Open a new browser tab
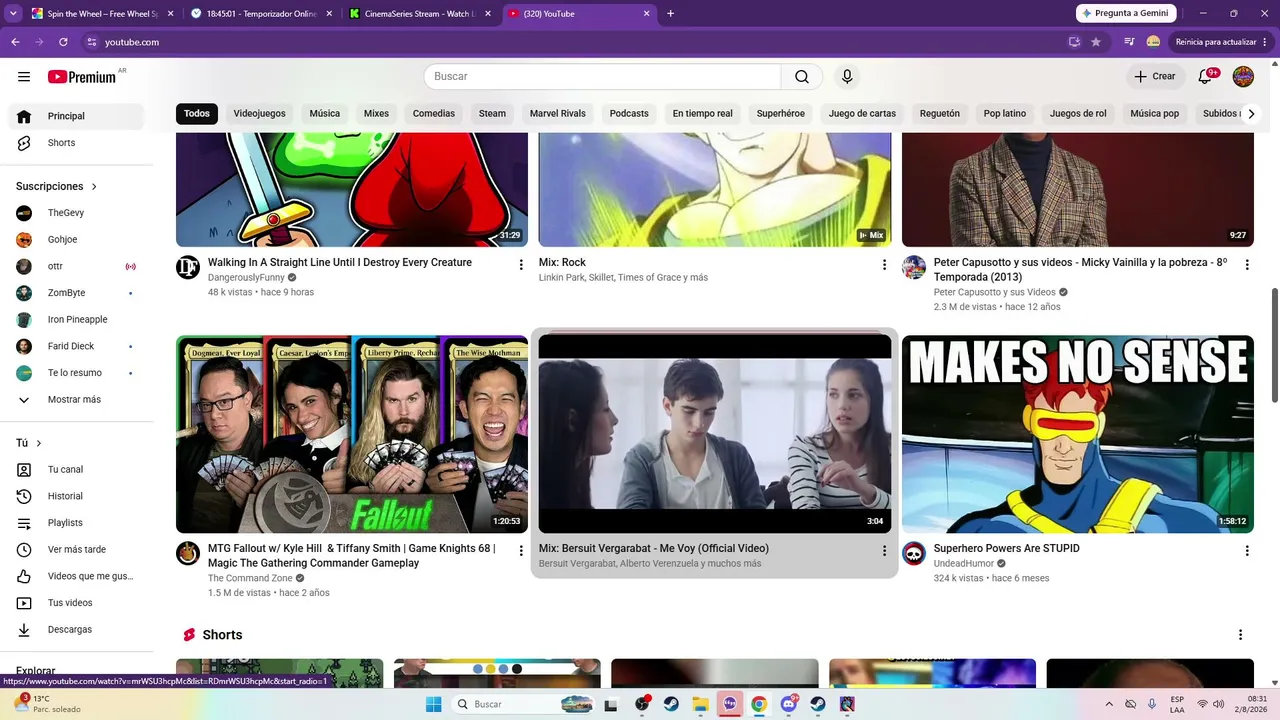This screenshot has height=720, width=1280. [x=670, y=14]
